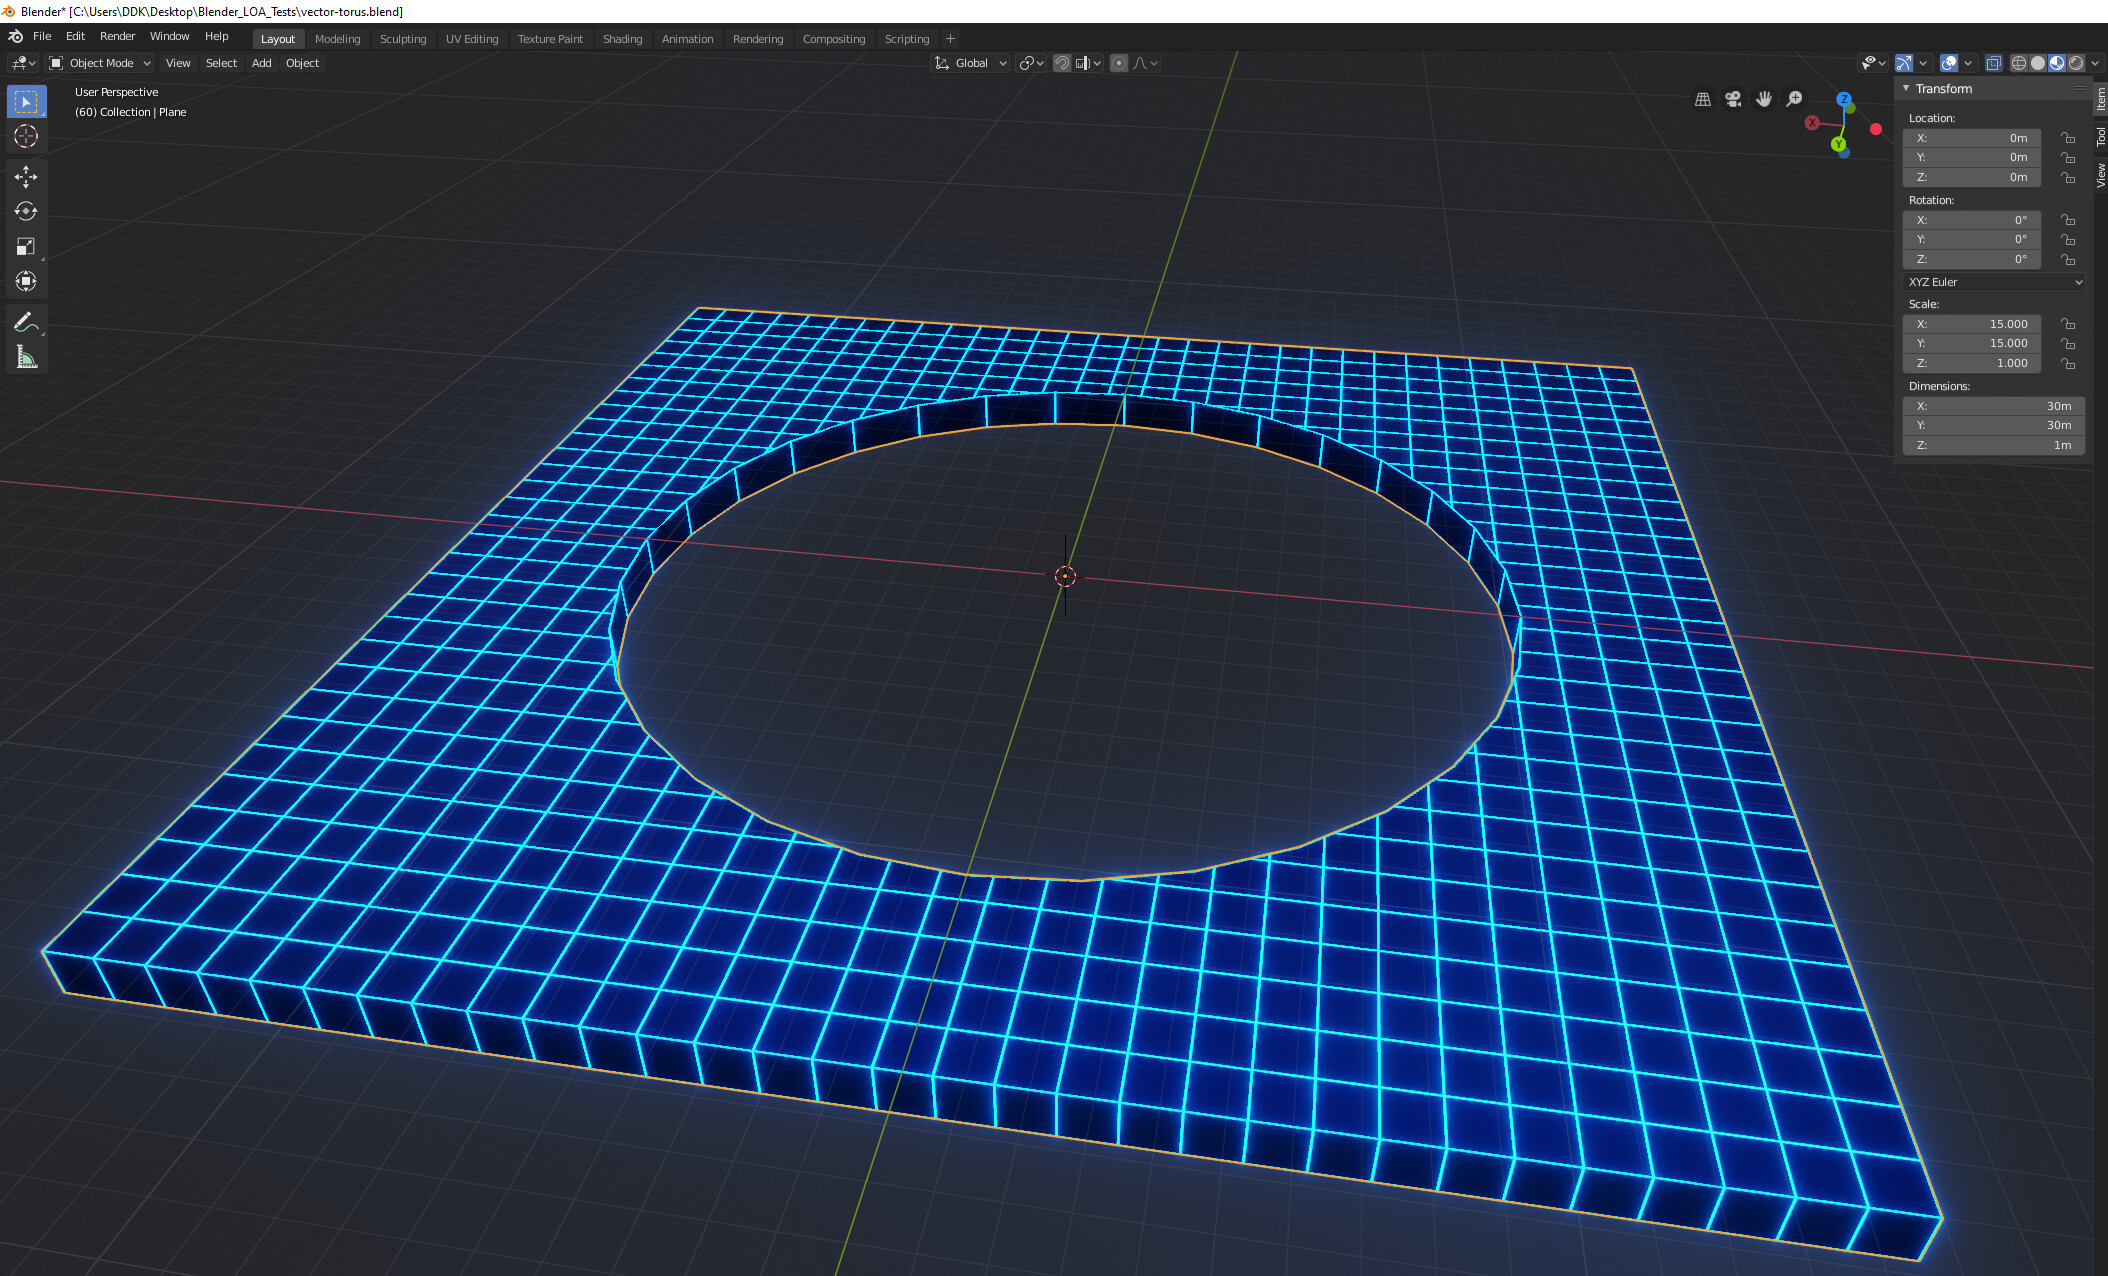Image resolution: width=2108 pixels, height=1276 pixels.
Task: Select the Measure tool
Action: [26, 356]
